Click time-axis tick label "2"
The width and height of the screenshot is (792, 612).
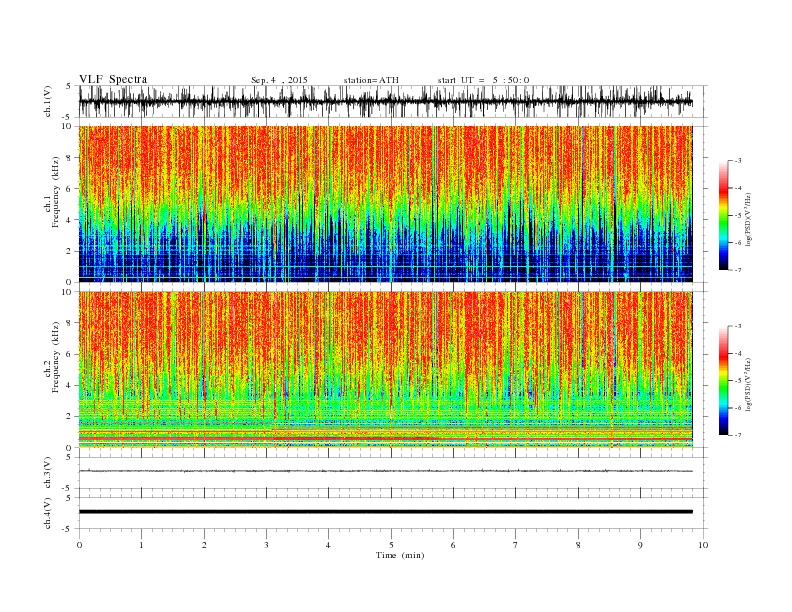(204, 545)
